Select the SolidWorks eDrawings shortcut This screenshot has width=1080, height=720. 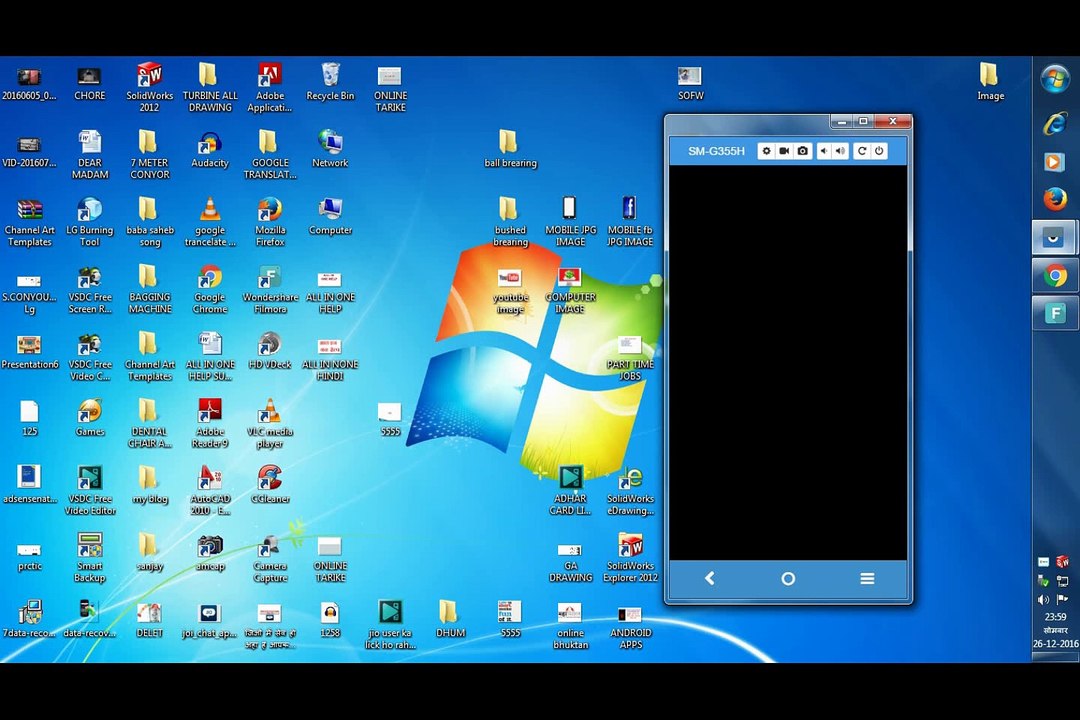(x=630, y=491)
